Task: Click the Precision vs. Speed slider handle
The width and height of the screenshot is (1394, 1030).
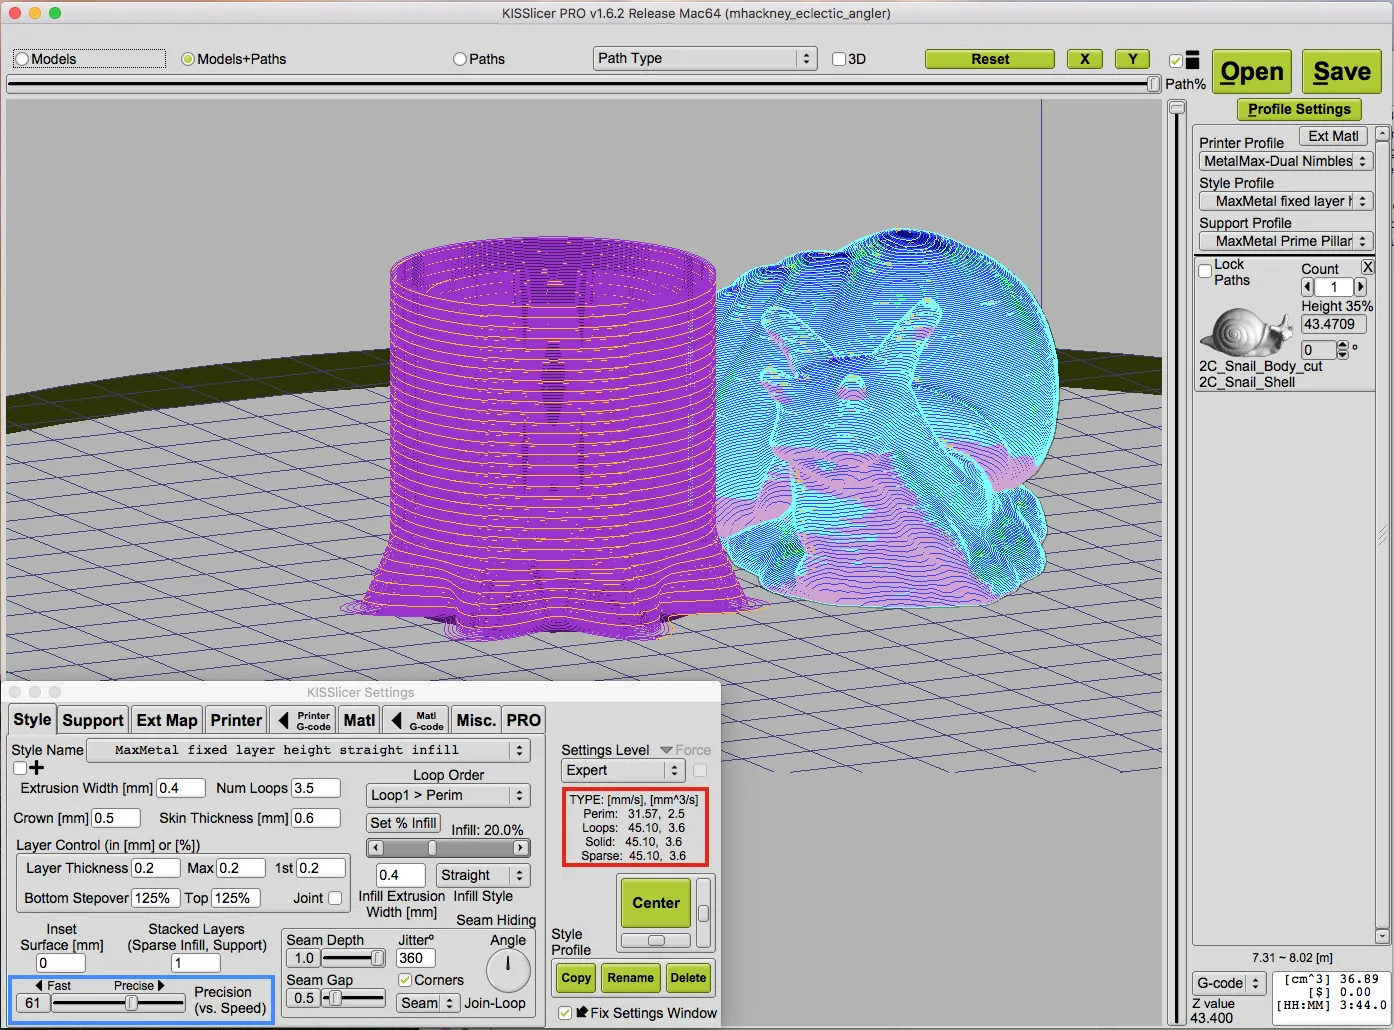Action: 131,1003
